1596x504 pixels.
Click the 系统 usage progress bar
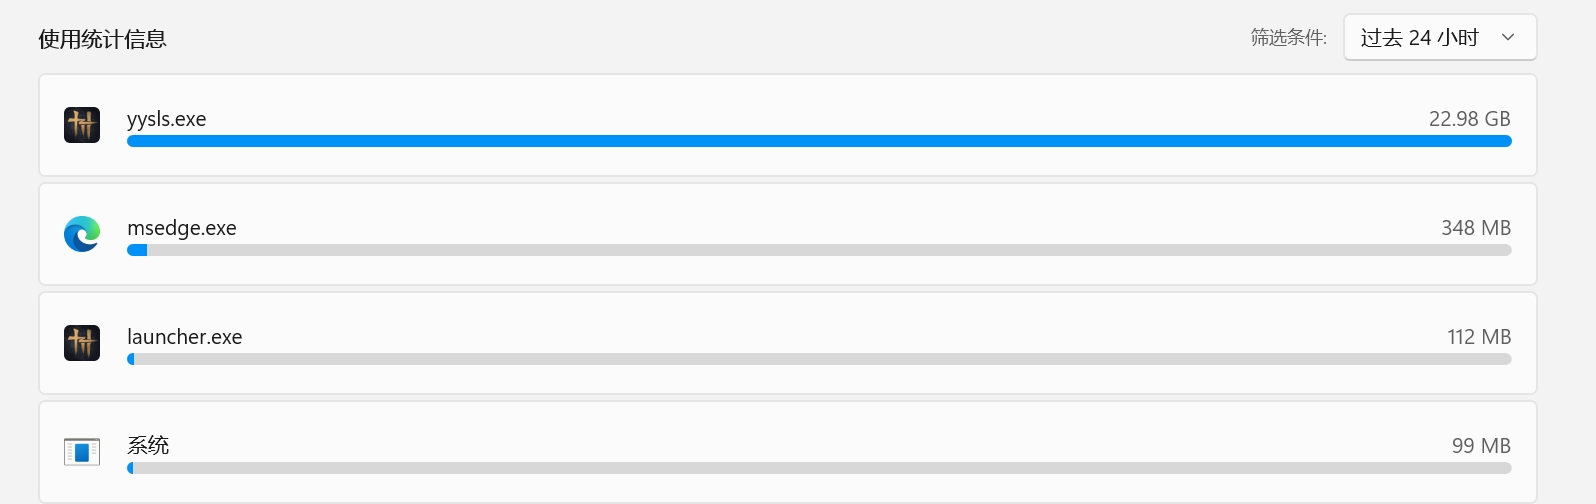819,468
